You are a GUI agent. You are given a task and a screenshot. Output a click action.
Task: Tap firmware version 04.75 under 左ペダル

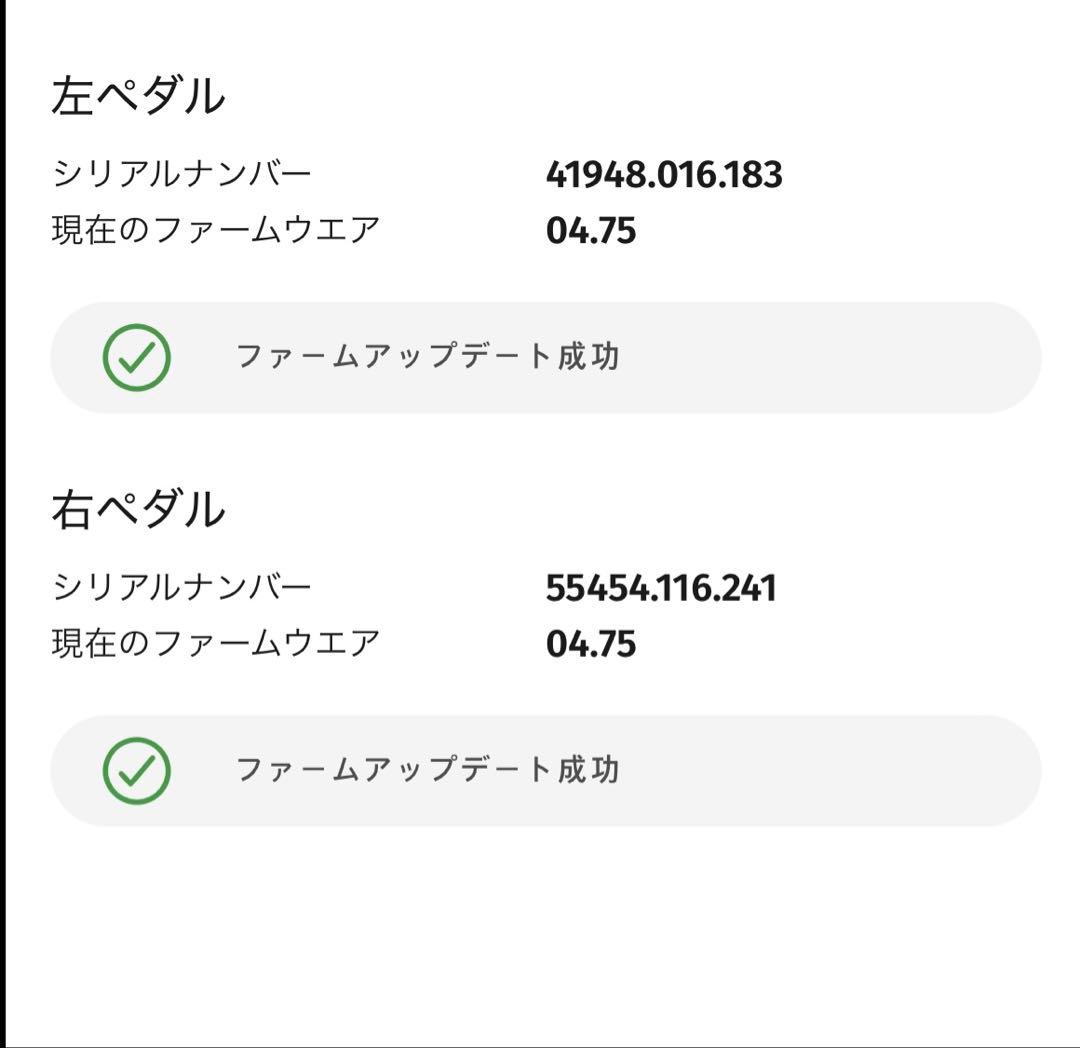click(x=591, y=226)
